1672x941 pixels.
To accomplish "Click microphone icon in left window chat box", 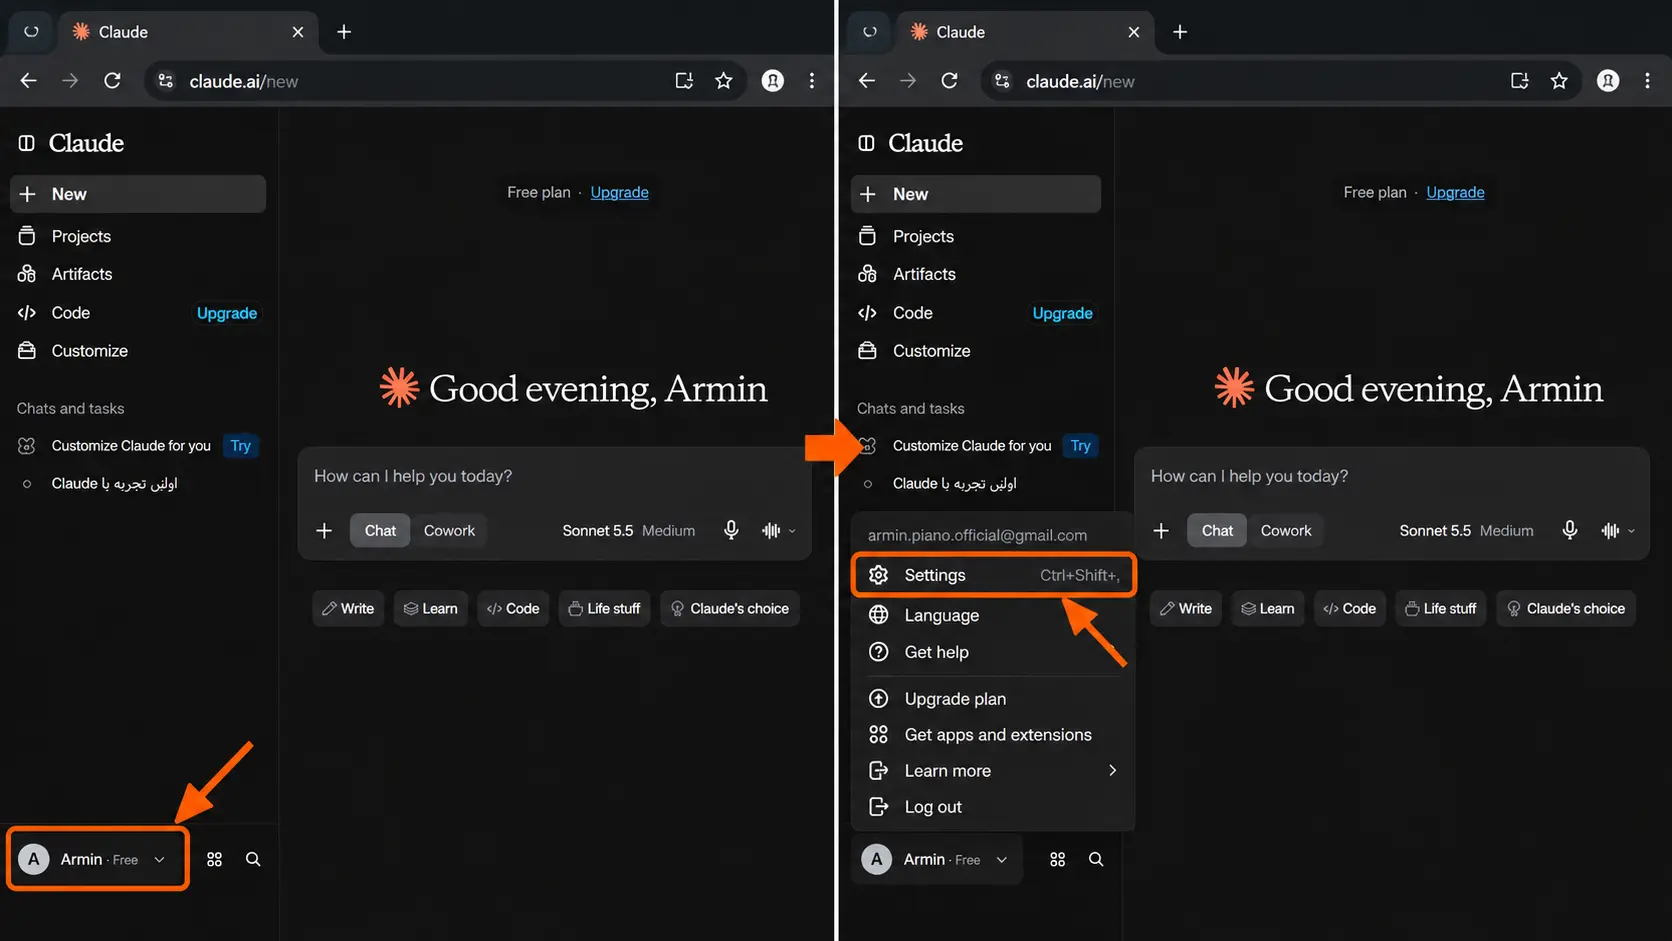I will pos(731,530).
